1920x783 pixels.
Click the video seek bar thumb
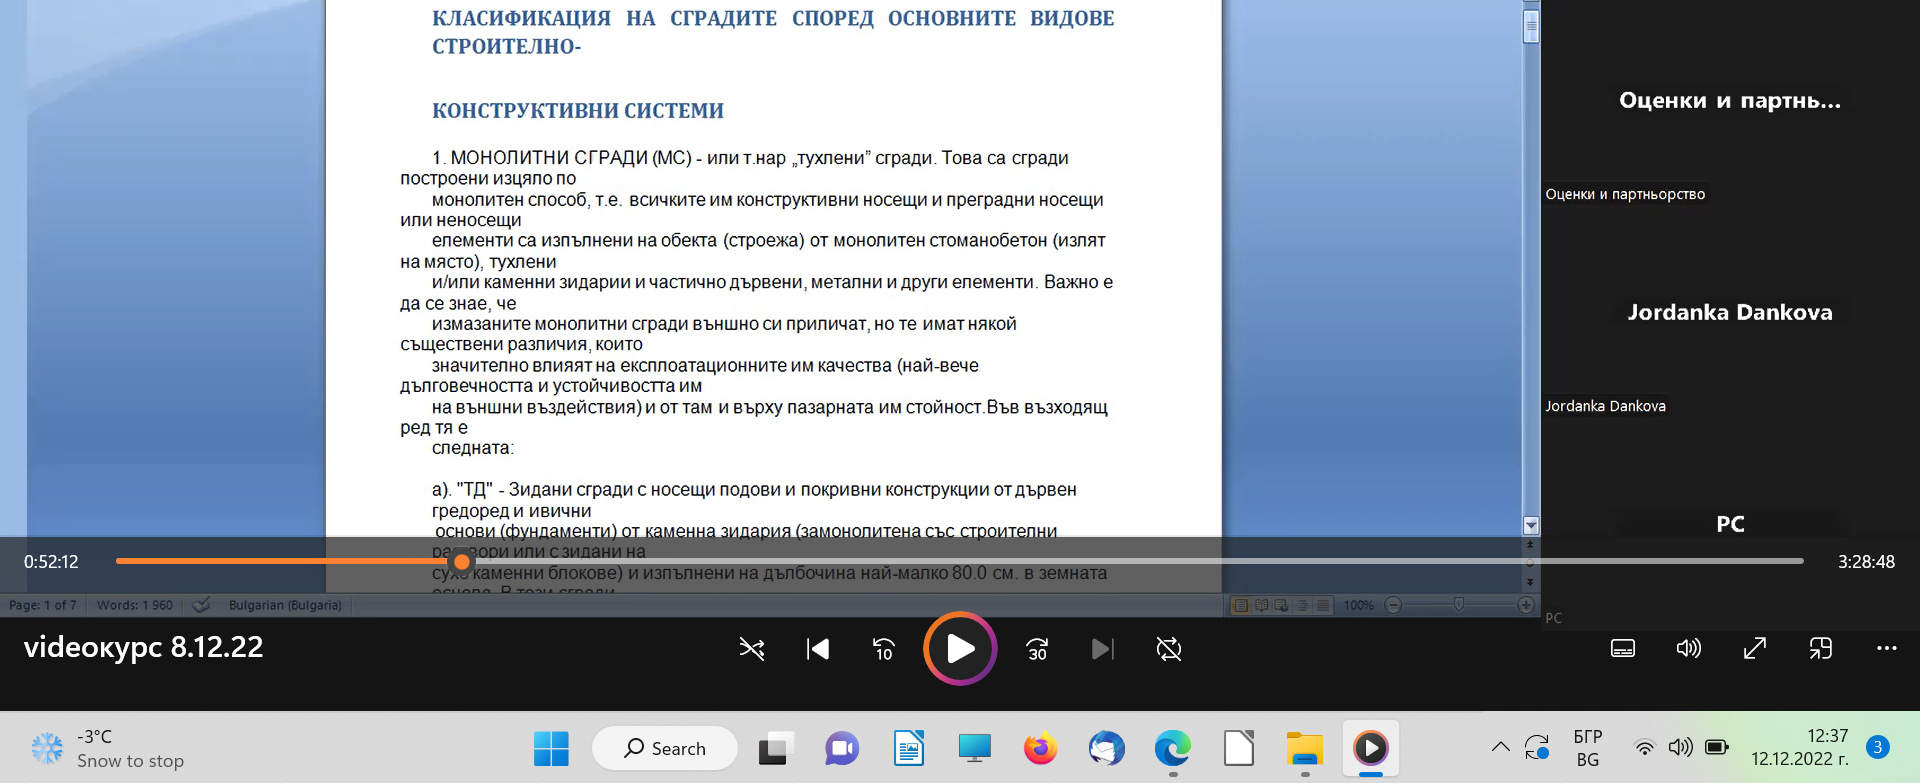tap(461, 562)
